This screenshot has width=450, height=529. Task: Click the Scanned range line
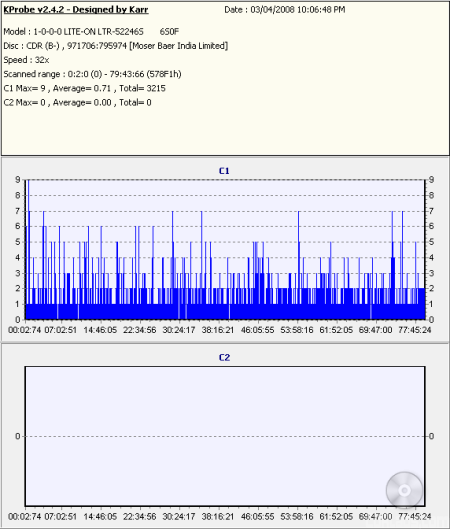pyautogui.click(x=92, y=74)
